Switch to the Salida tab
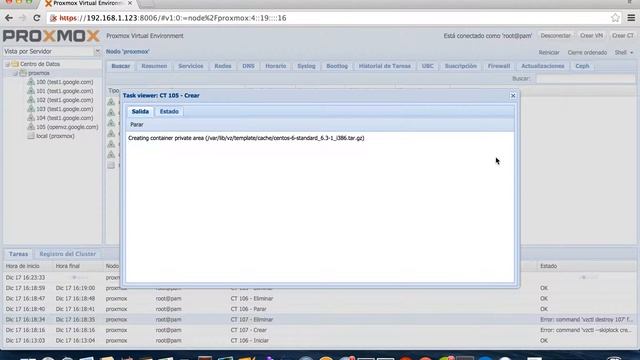Viewport: 640px width, 360px height. pos(140,111)
